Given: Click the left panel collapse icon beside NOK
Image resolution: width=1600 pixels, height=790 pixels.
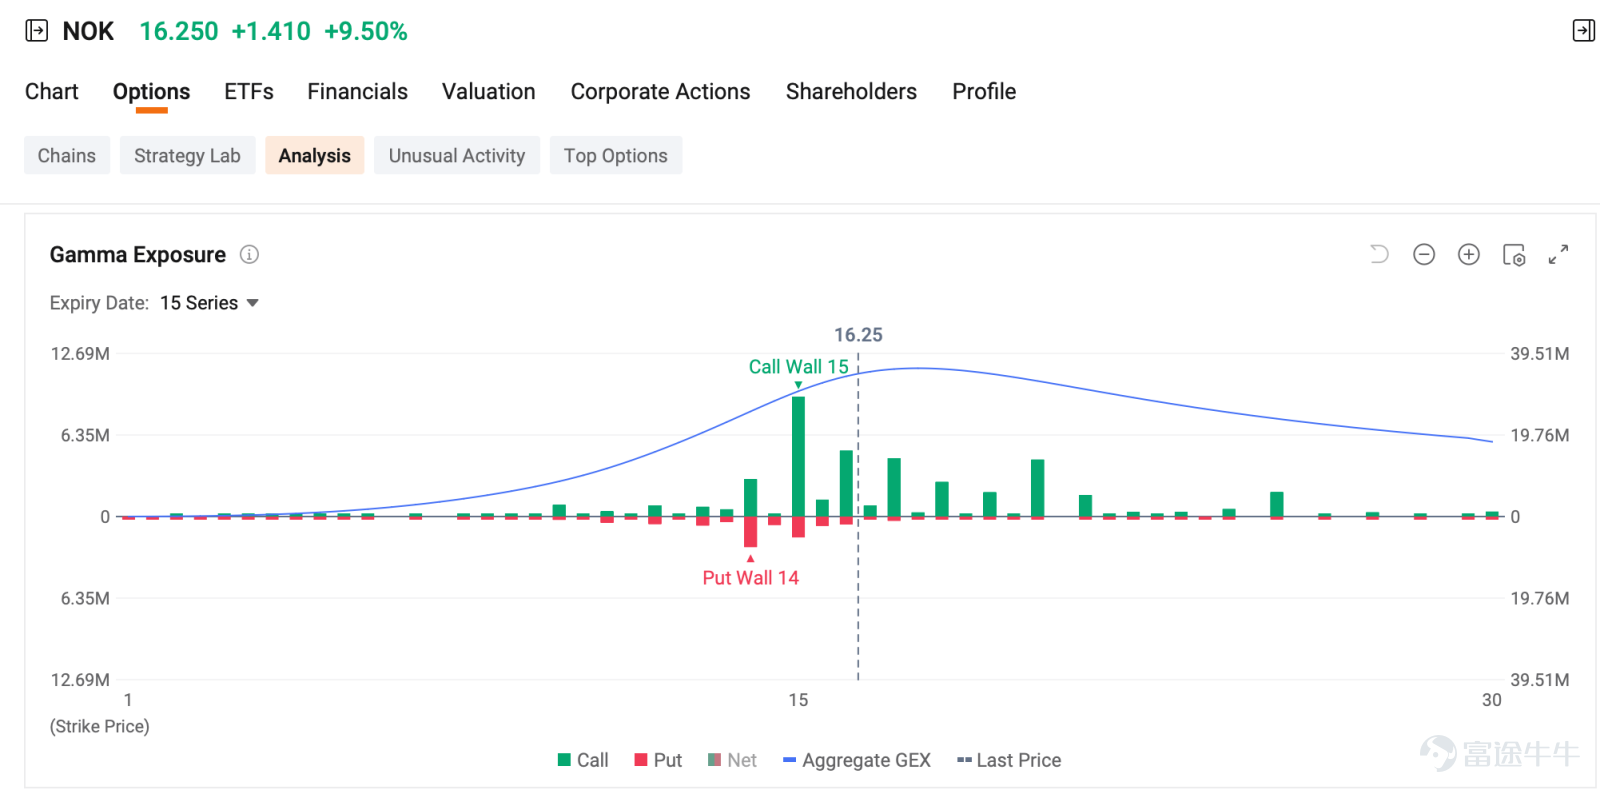Looking at the screenshot, I should coord(36,31).
